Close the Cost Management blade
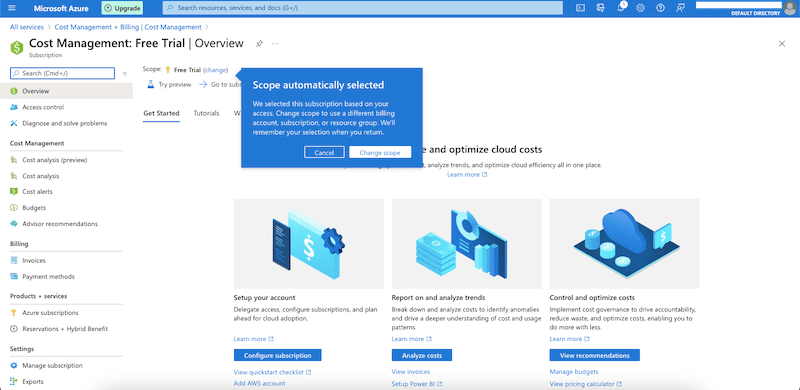 pyautogui.click(x=782, y=44)
